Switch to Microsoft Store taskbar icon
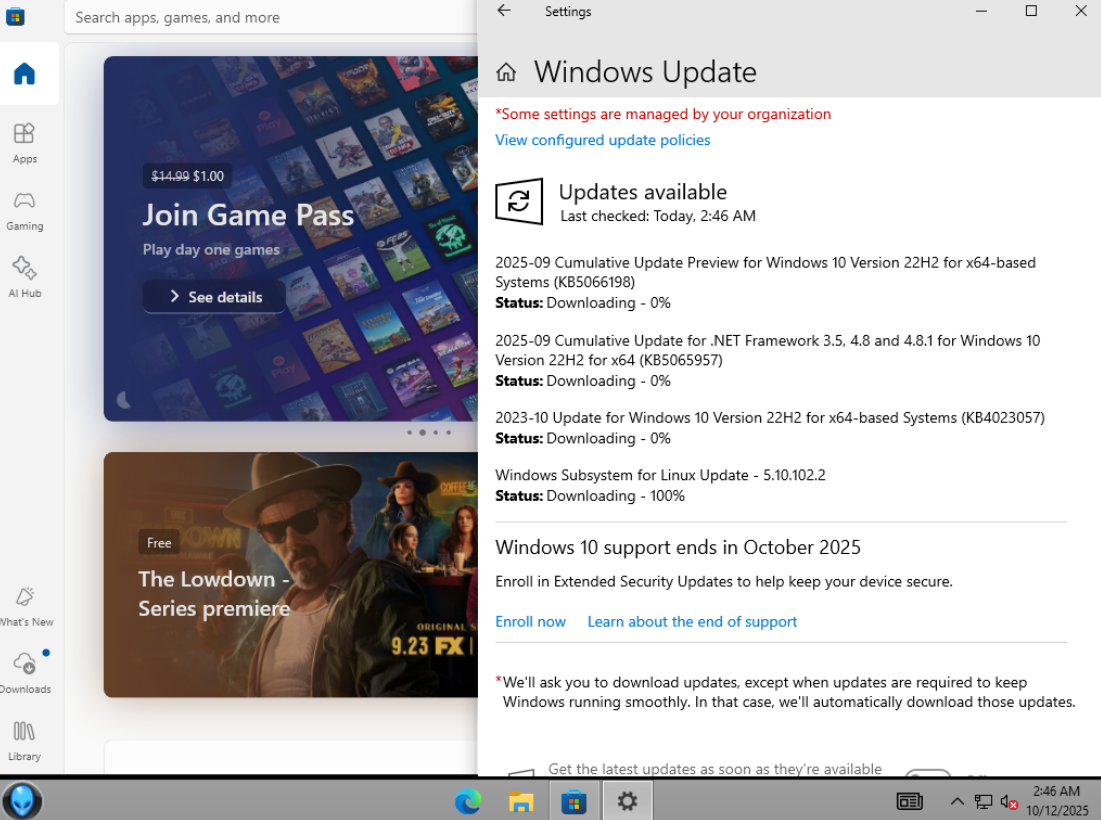Screen dimensions: 1101x820 pyautogui.click(x=574, y=801)
